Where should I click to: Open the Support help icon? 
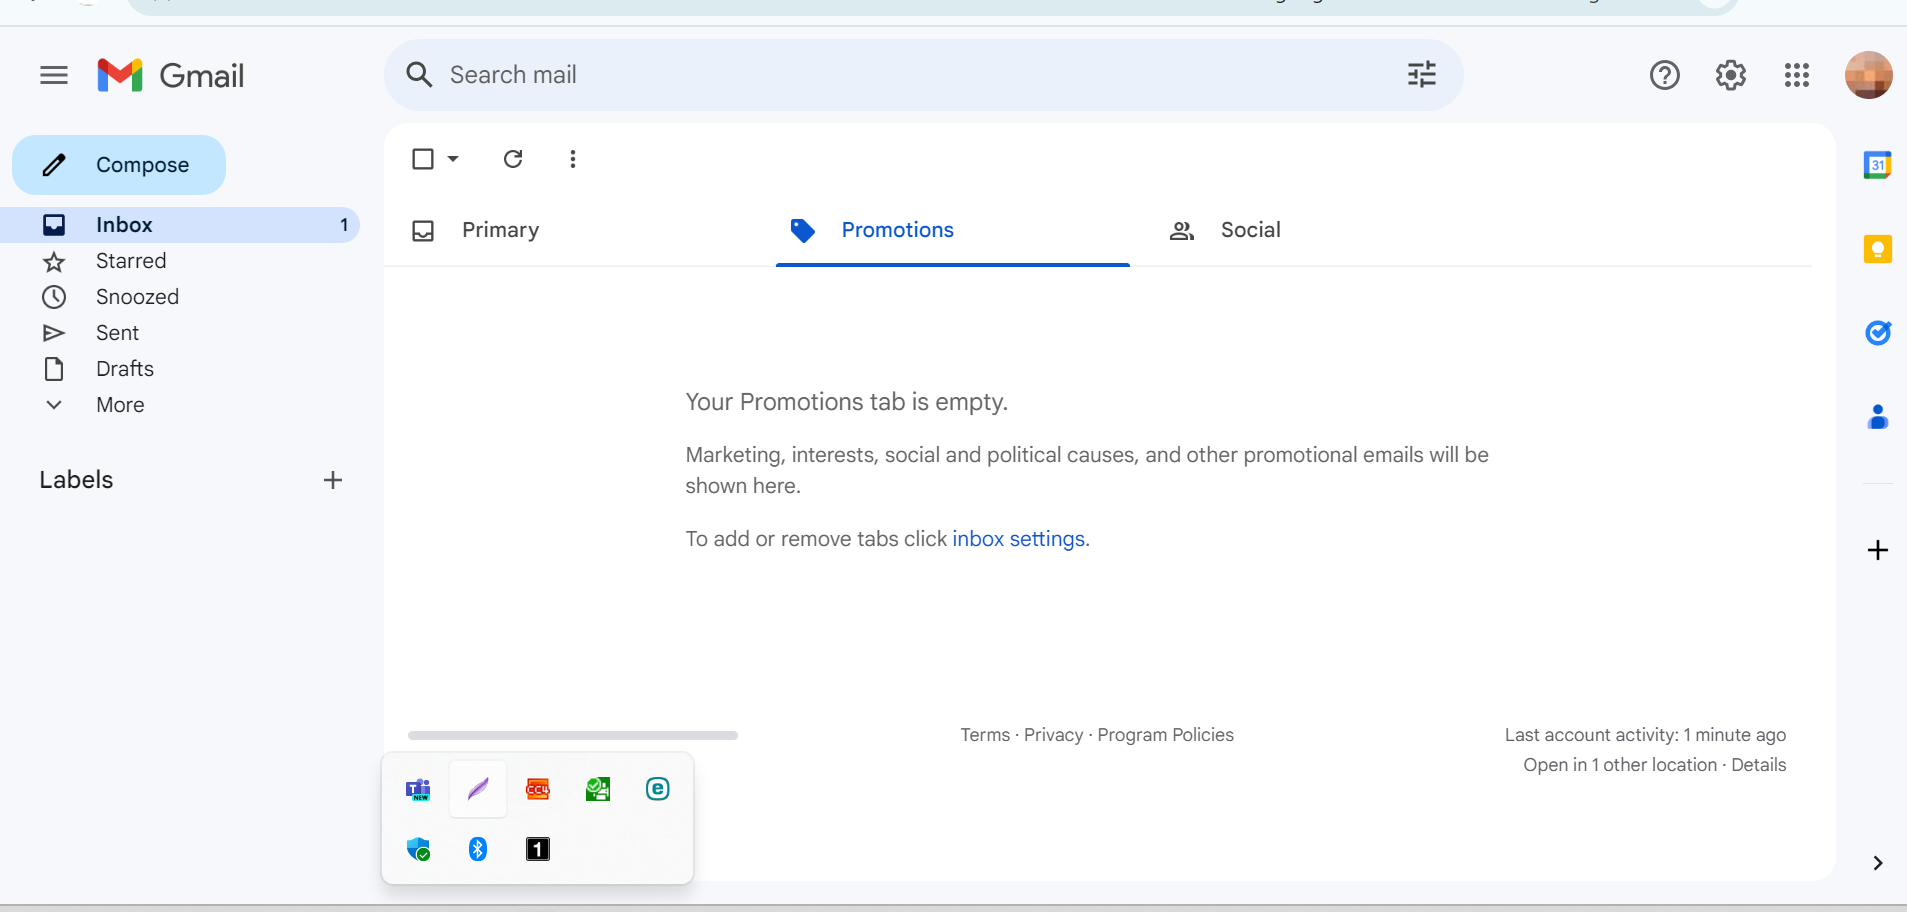pos(1664,75)
